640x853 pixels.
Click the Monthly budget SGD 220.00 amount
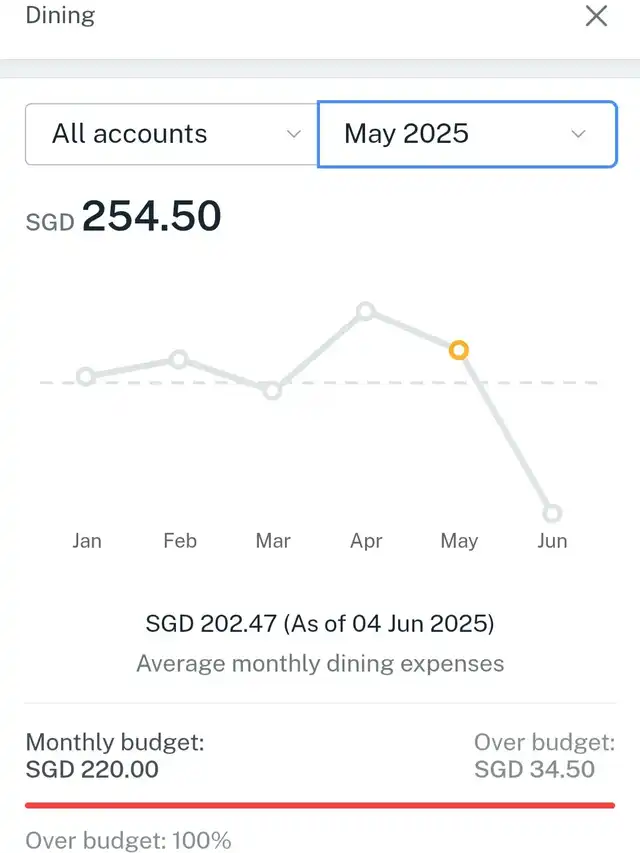pos(92,770)
